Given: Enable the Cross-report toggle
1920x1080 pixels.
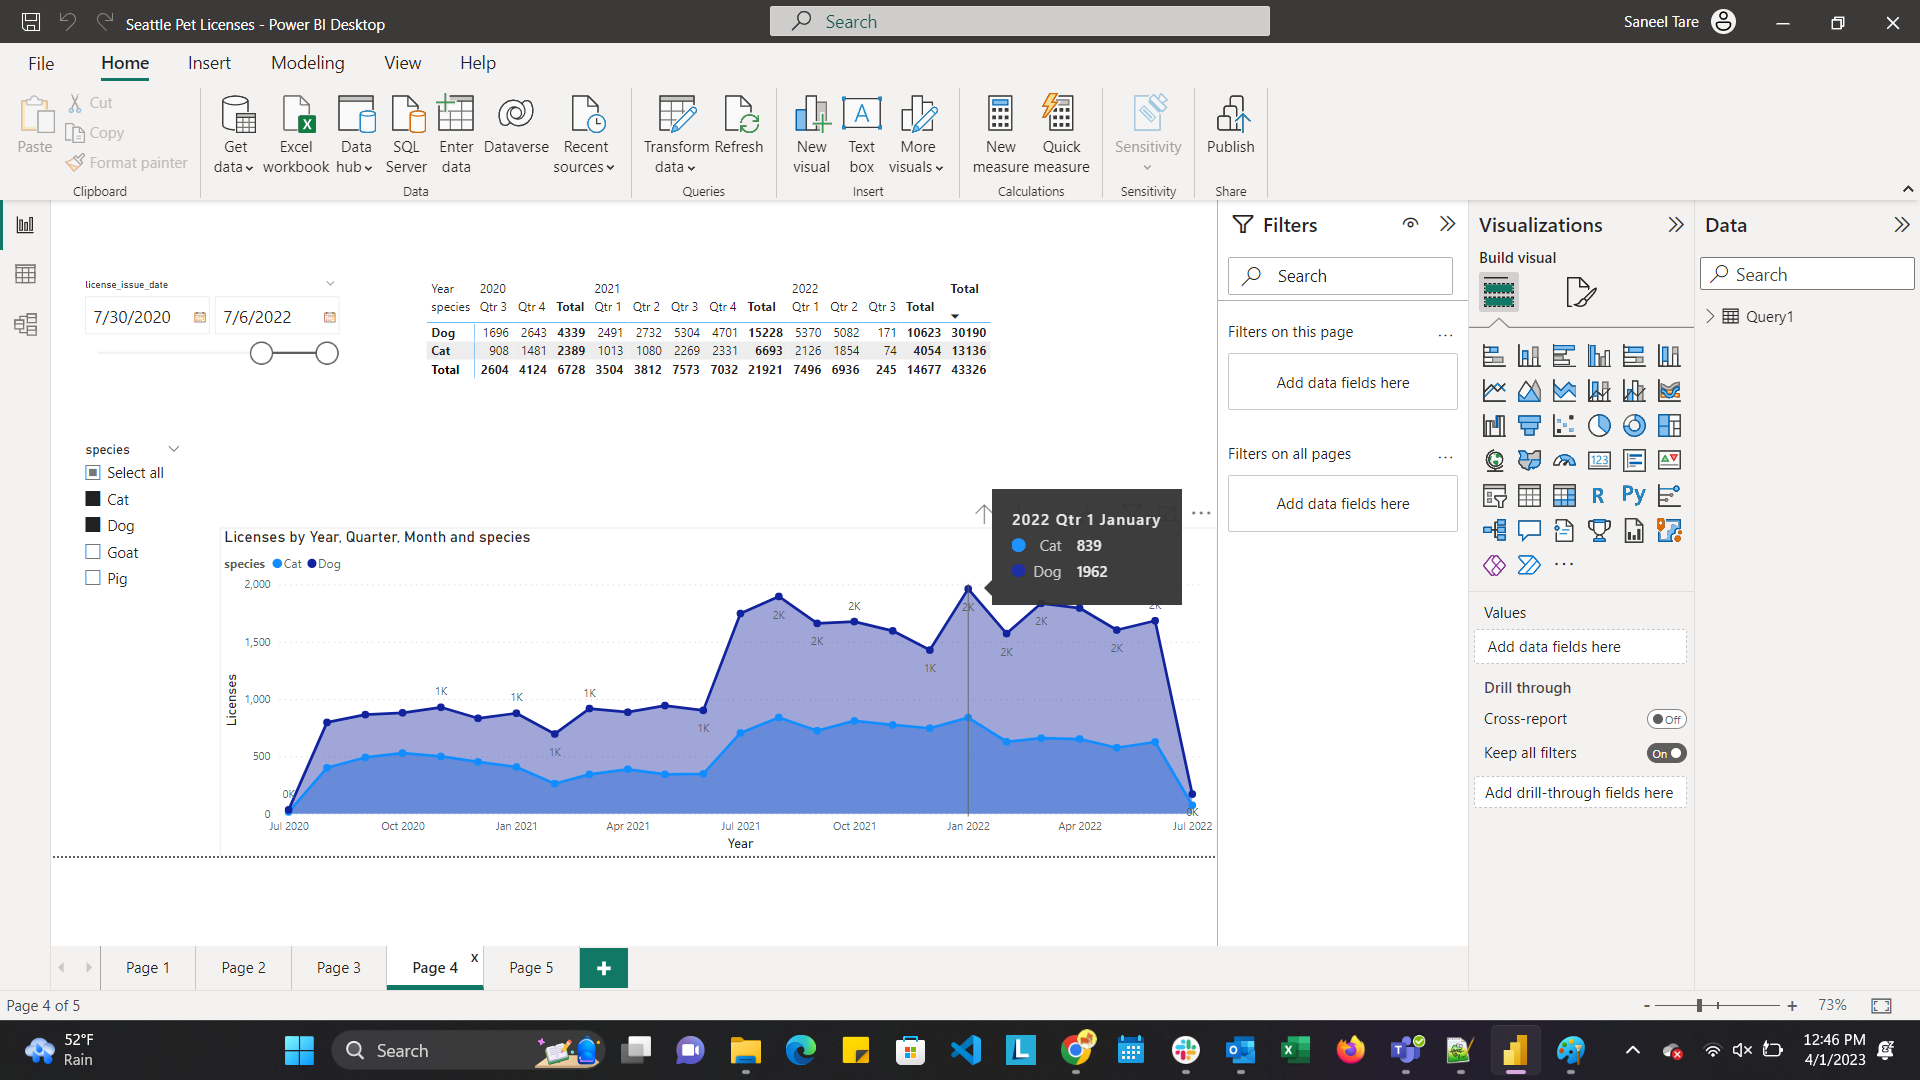Looking at the screenshot, I should click(1666, 718).
